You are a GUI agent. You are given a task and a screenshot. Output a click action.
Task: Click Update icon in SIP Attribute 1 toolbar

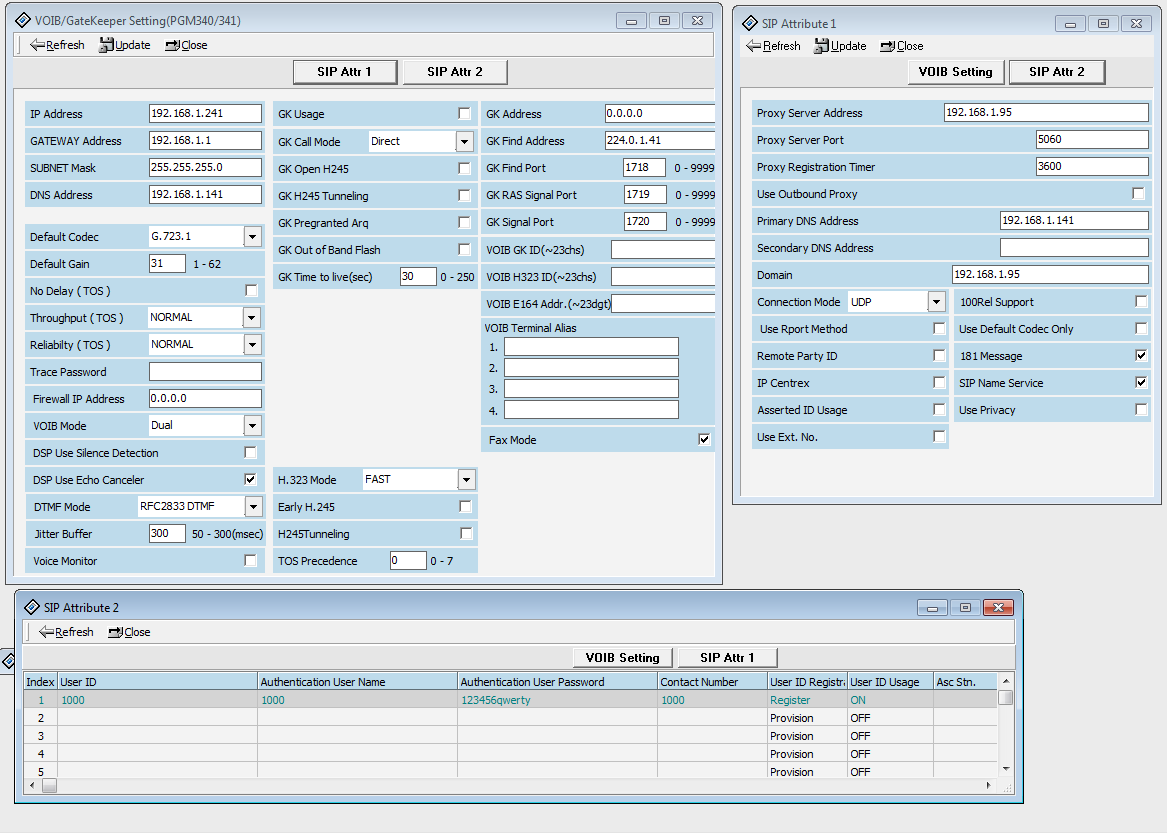pos(821,46)
